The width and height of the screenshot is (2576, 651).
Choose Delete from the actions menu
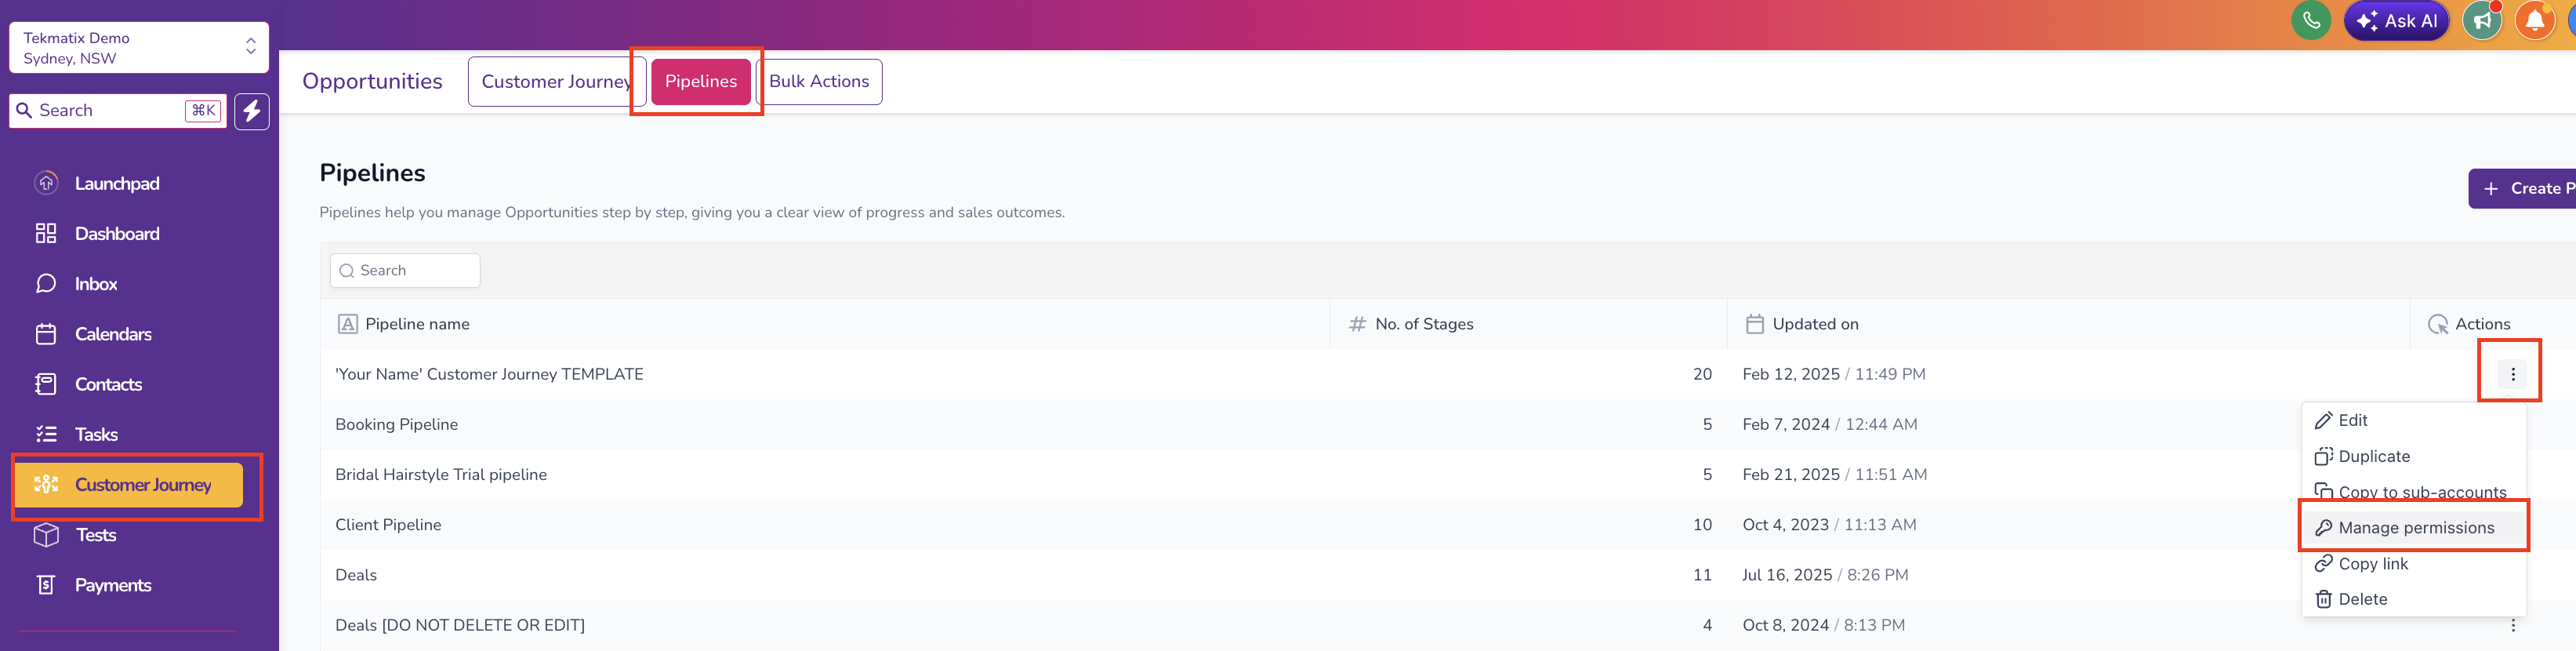point(2413,599)
